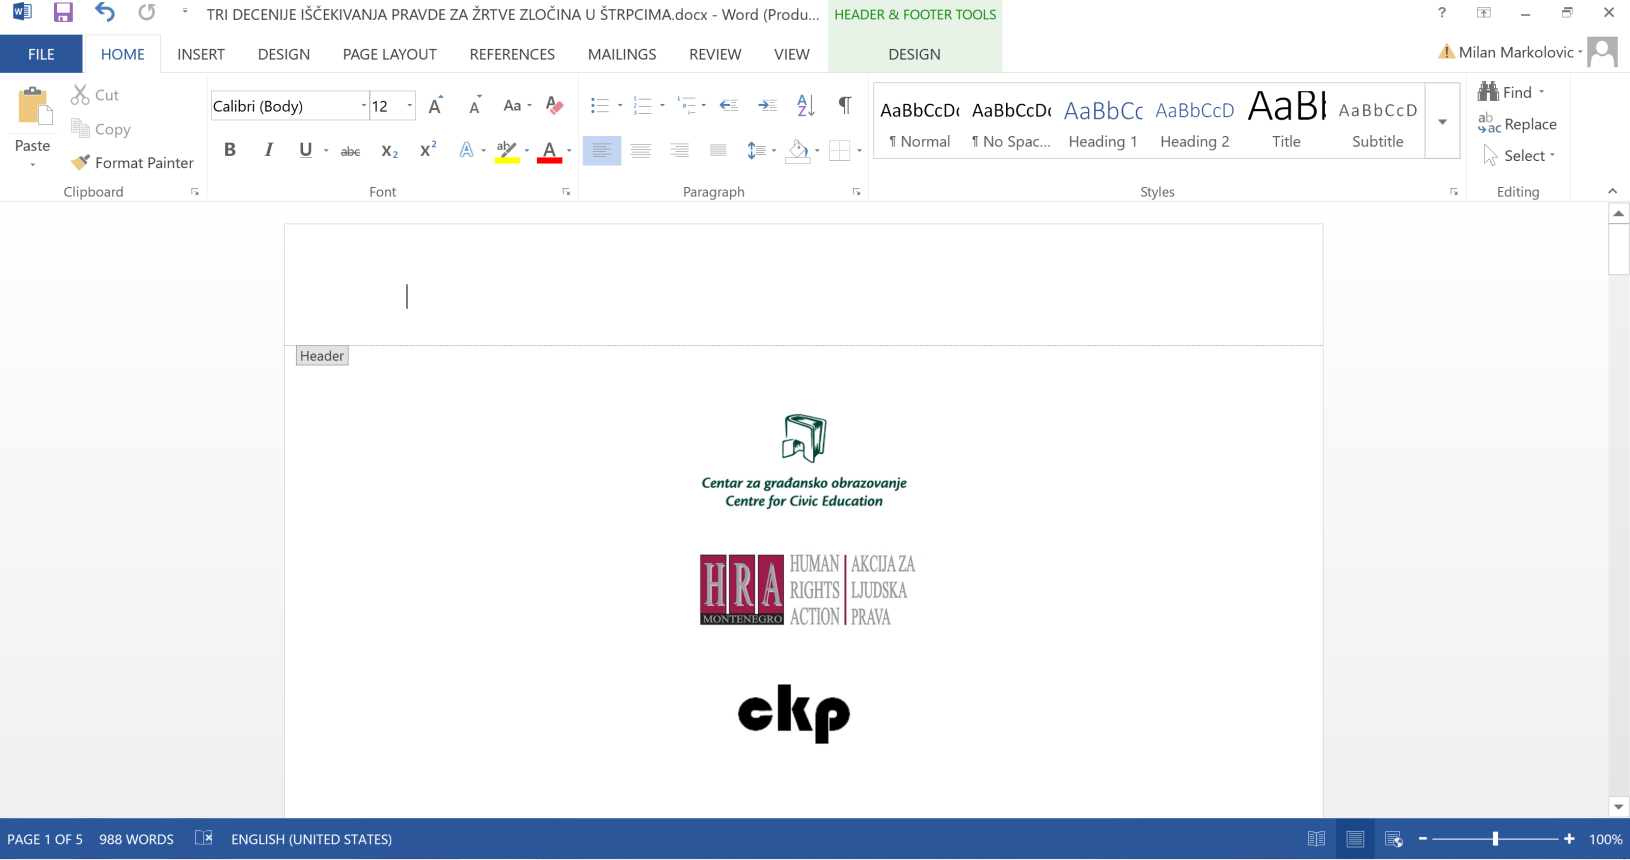1630x860 pixels.
Task: Switch to Print Layout view
Action: 1355,839
